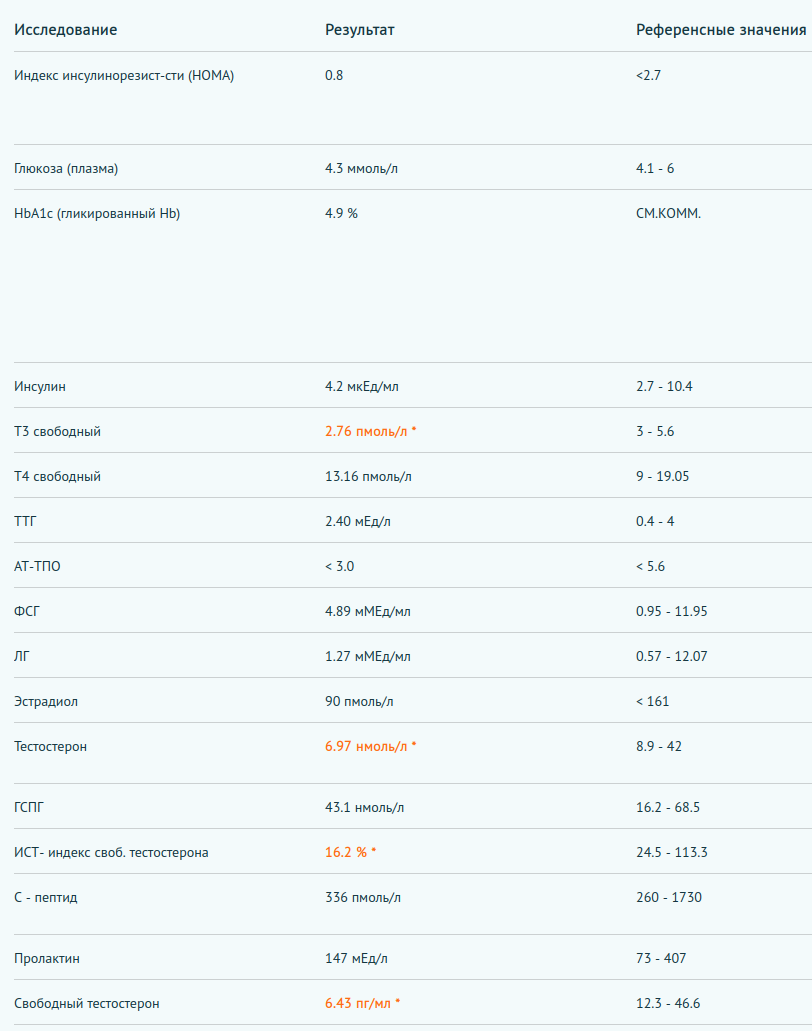Click the Результат column header
This screenshot has width=812, height=1031.
click(x=360, y=30)
